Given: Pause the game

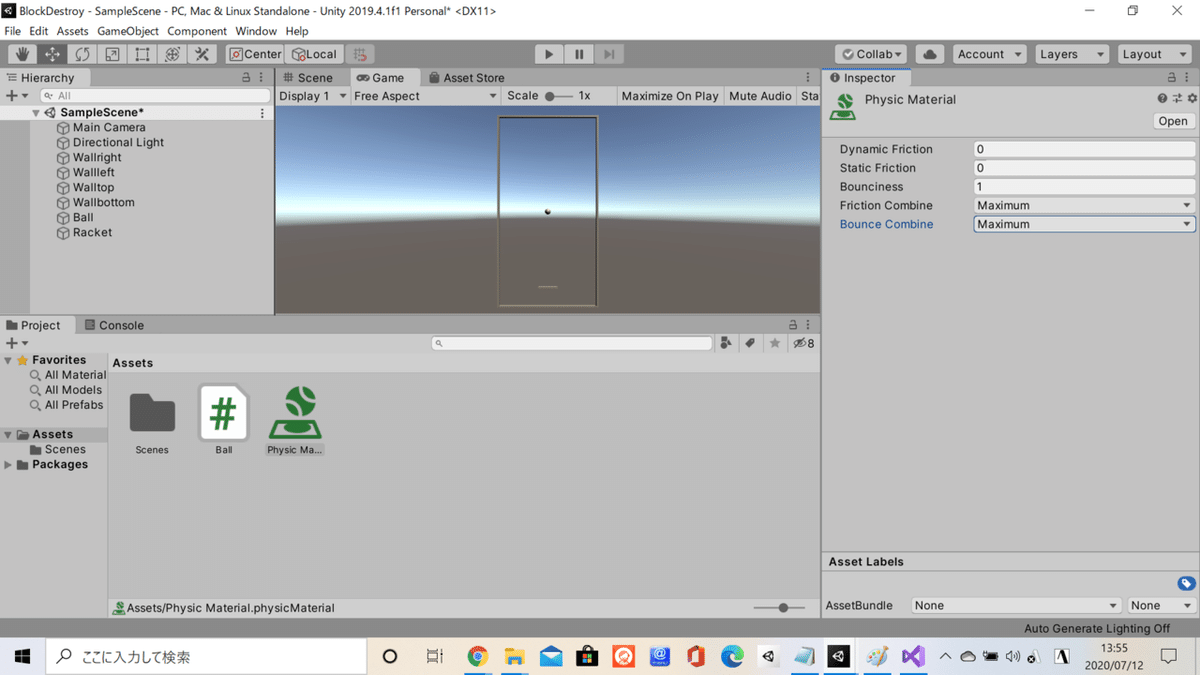Looking at the screenshot, I should 578,54.
